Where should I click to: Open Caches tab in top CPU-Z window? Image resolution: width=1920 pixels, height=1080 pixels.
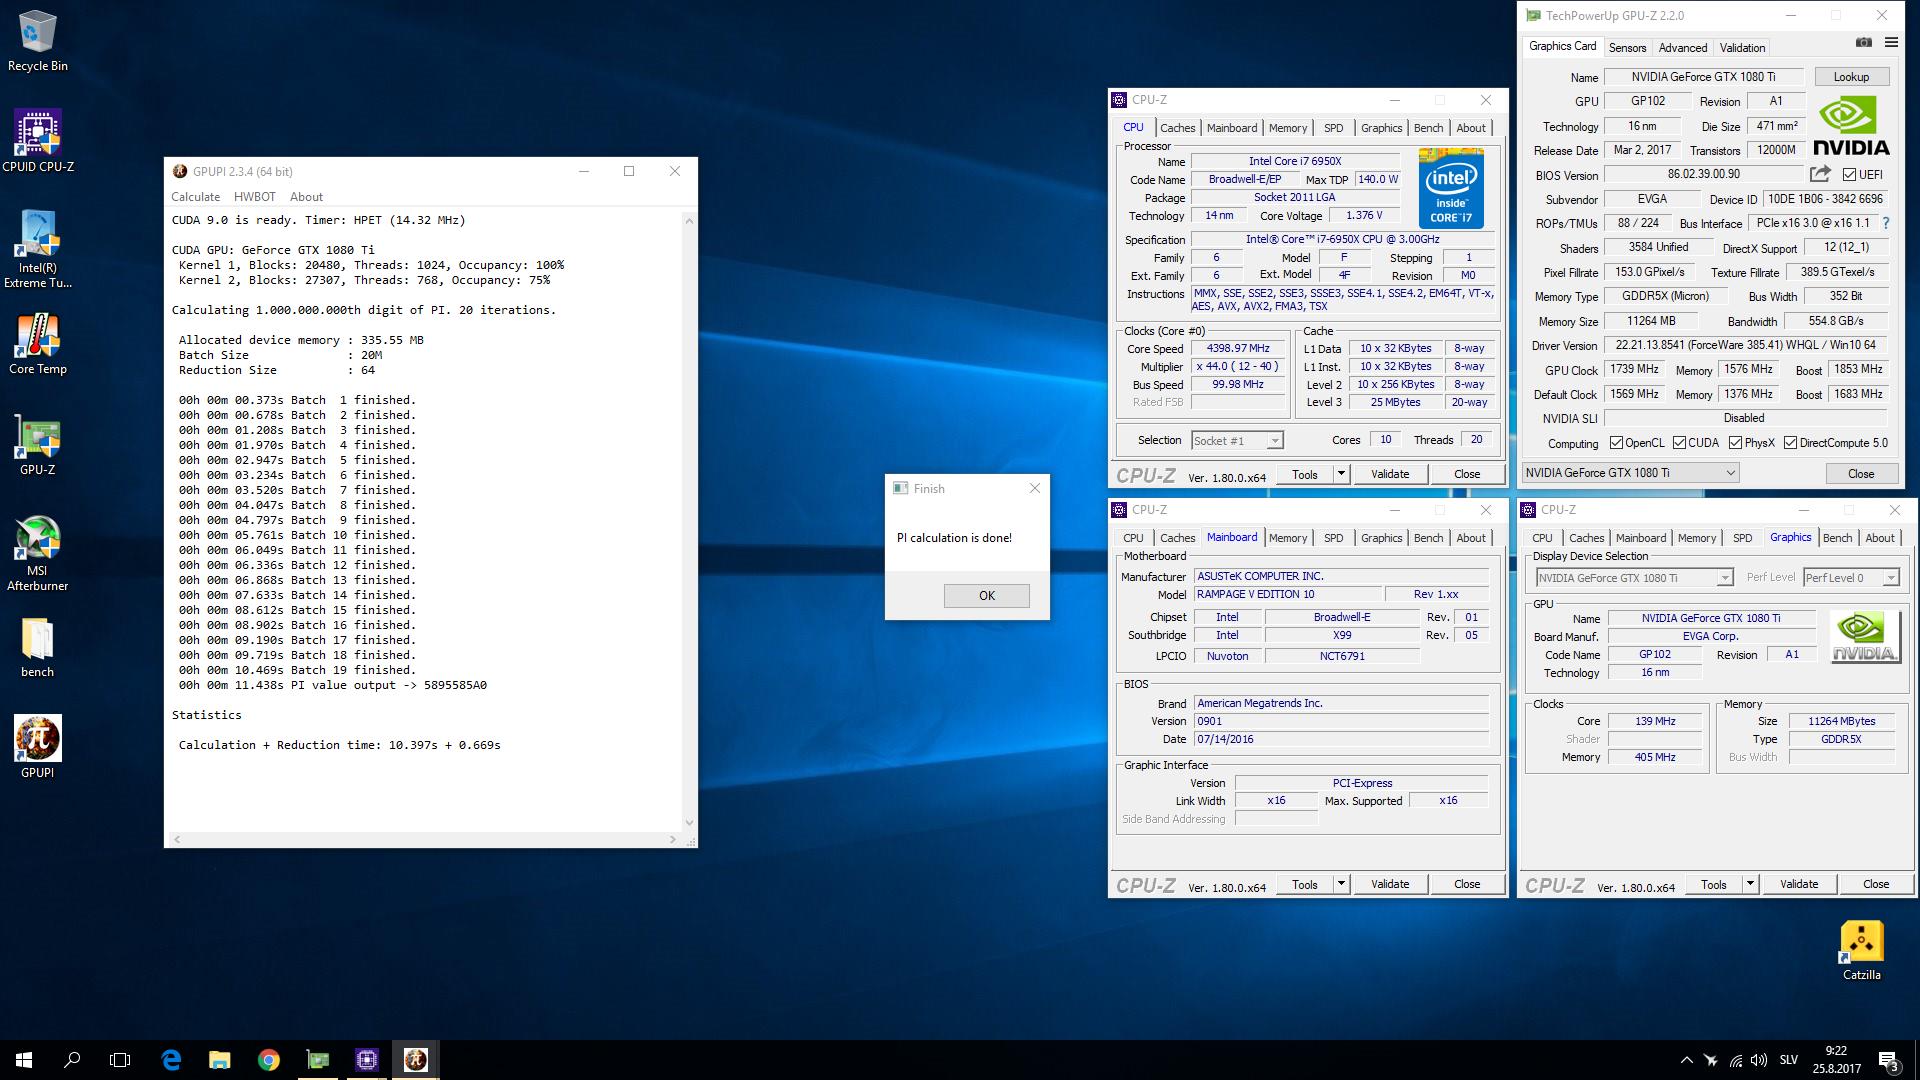click(1177, 128)
